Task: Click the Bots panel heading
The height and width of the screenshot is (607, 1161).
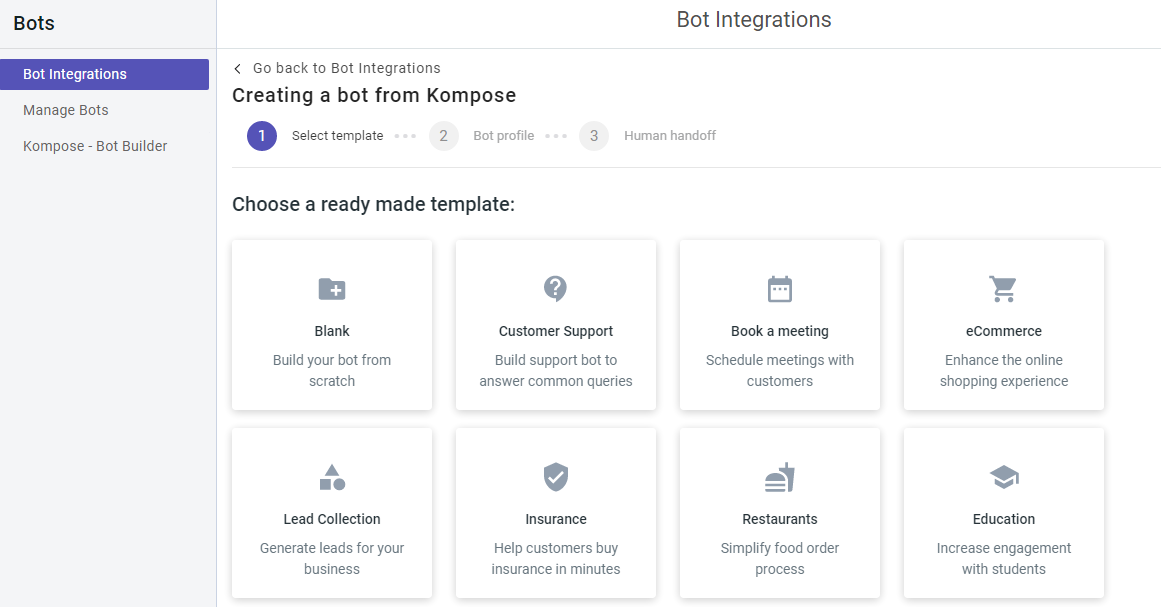Action: tap(33, 22)
